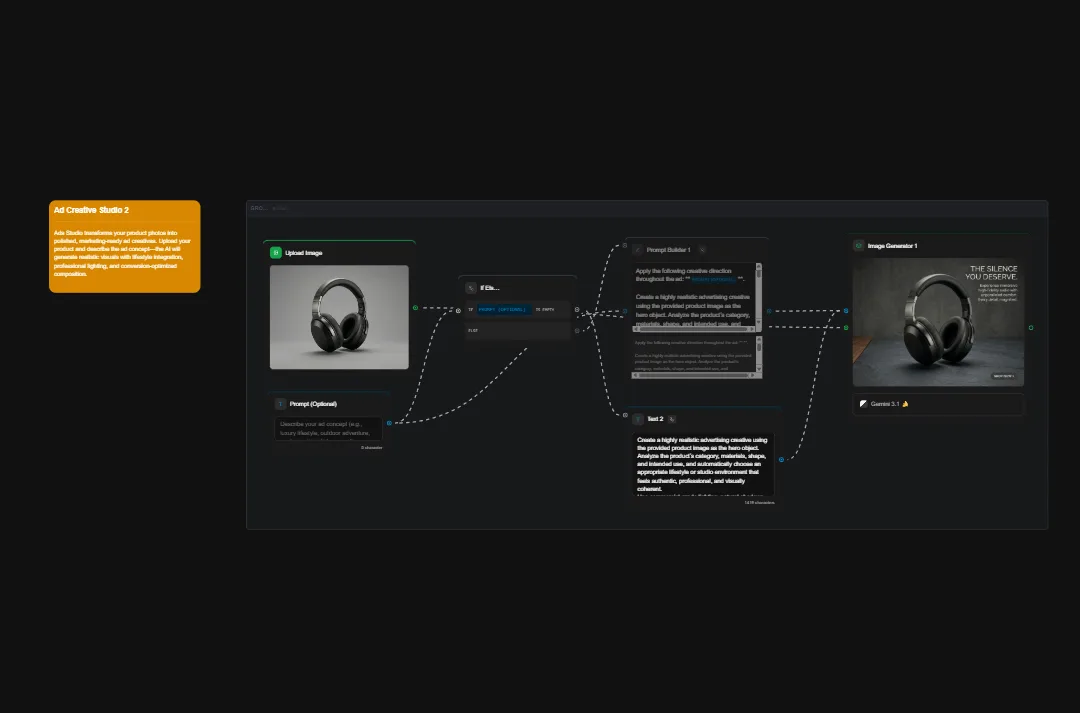Click the chain icon next to Text 2

(671, 419)
